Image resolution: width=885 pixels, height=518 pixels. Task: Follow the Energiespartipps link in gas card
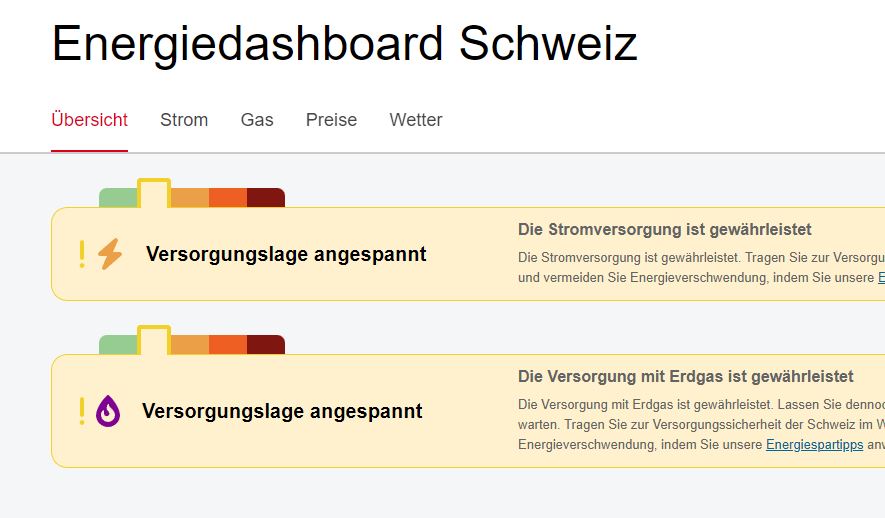[x=814, y=445]
